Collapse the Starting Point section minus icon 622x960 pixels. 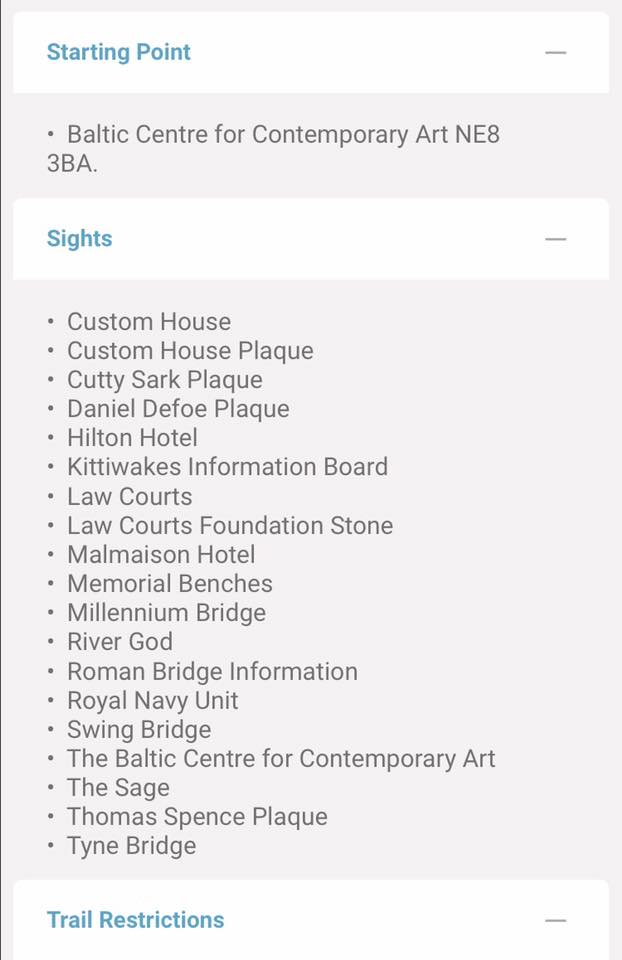[555, 53]
